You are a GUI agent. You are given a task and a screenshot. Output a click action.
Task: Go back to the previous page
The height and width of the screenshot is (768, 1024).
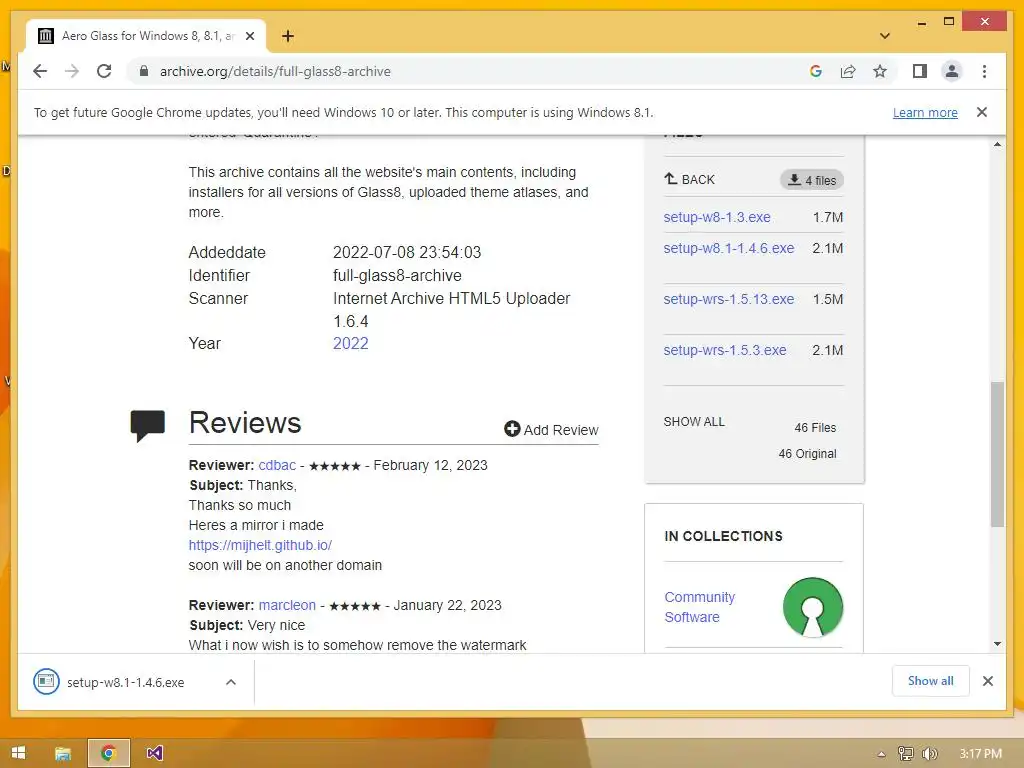tap(40, 71)
